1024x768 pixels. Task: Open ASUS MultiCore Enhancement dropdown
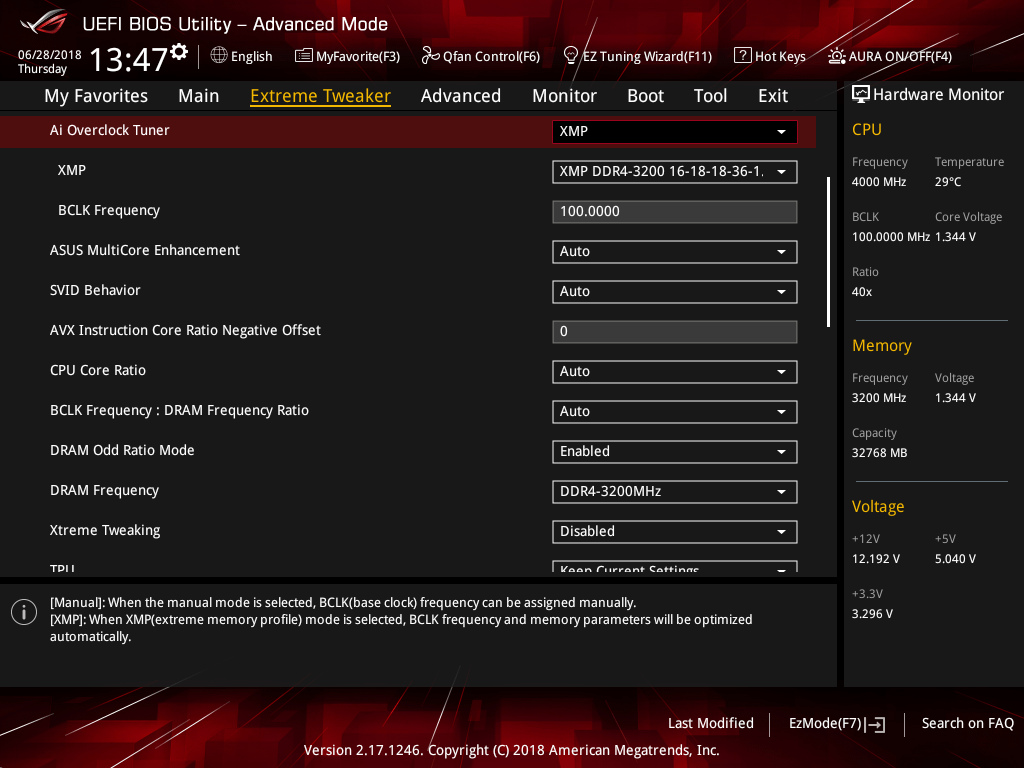point(675,251)
